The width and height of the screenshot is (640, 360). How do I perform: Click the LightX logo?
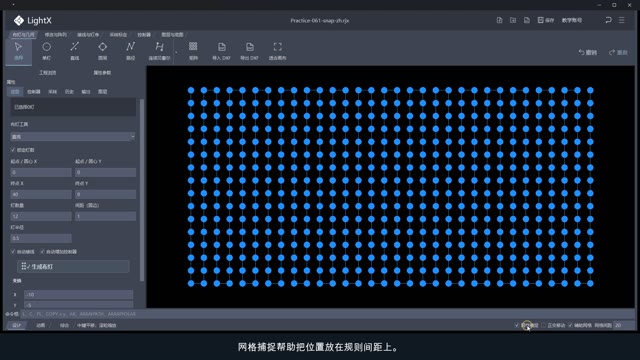pos(32,20)
